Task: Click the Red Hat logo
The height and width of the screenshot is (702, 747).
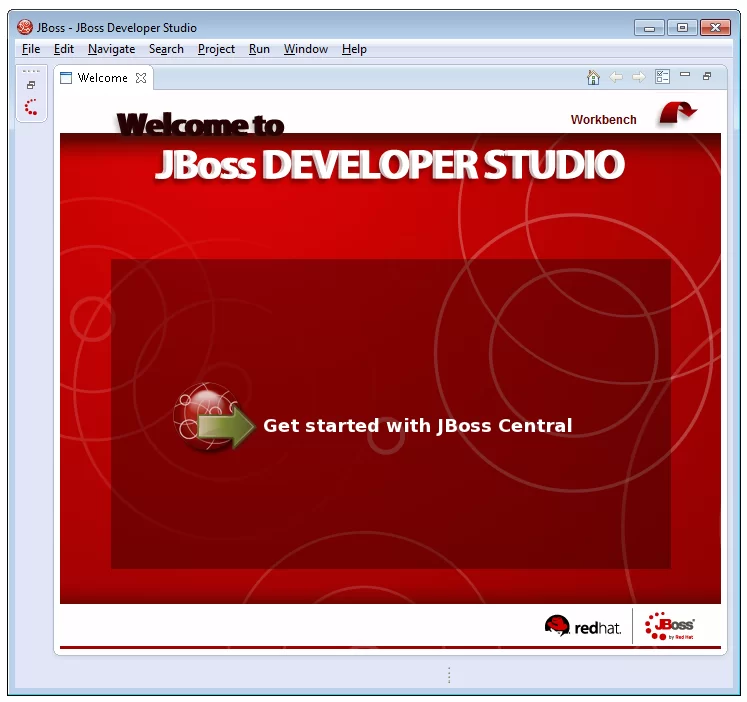Action: pos(583,626)
